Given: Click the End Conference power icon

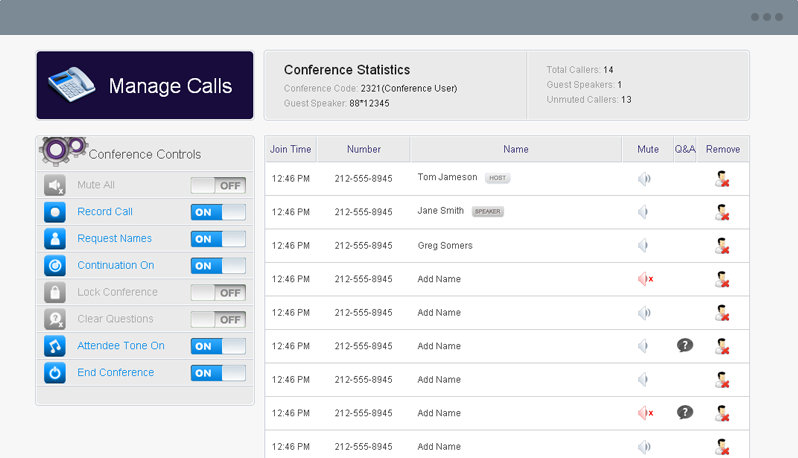Looking at the screenshot, I should [x=54, y=373].
